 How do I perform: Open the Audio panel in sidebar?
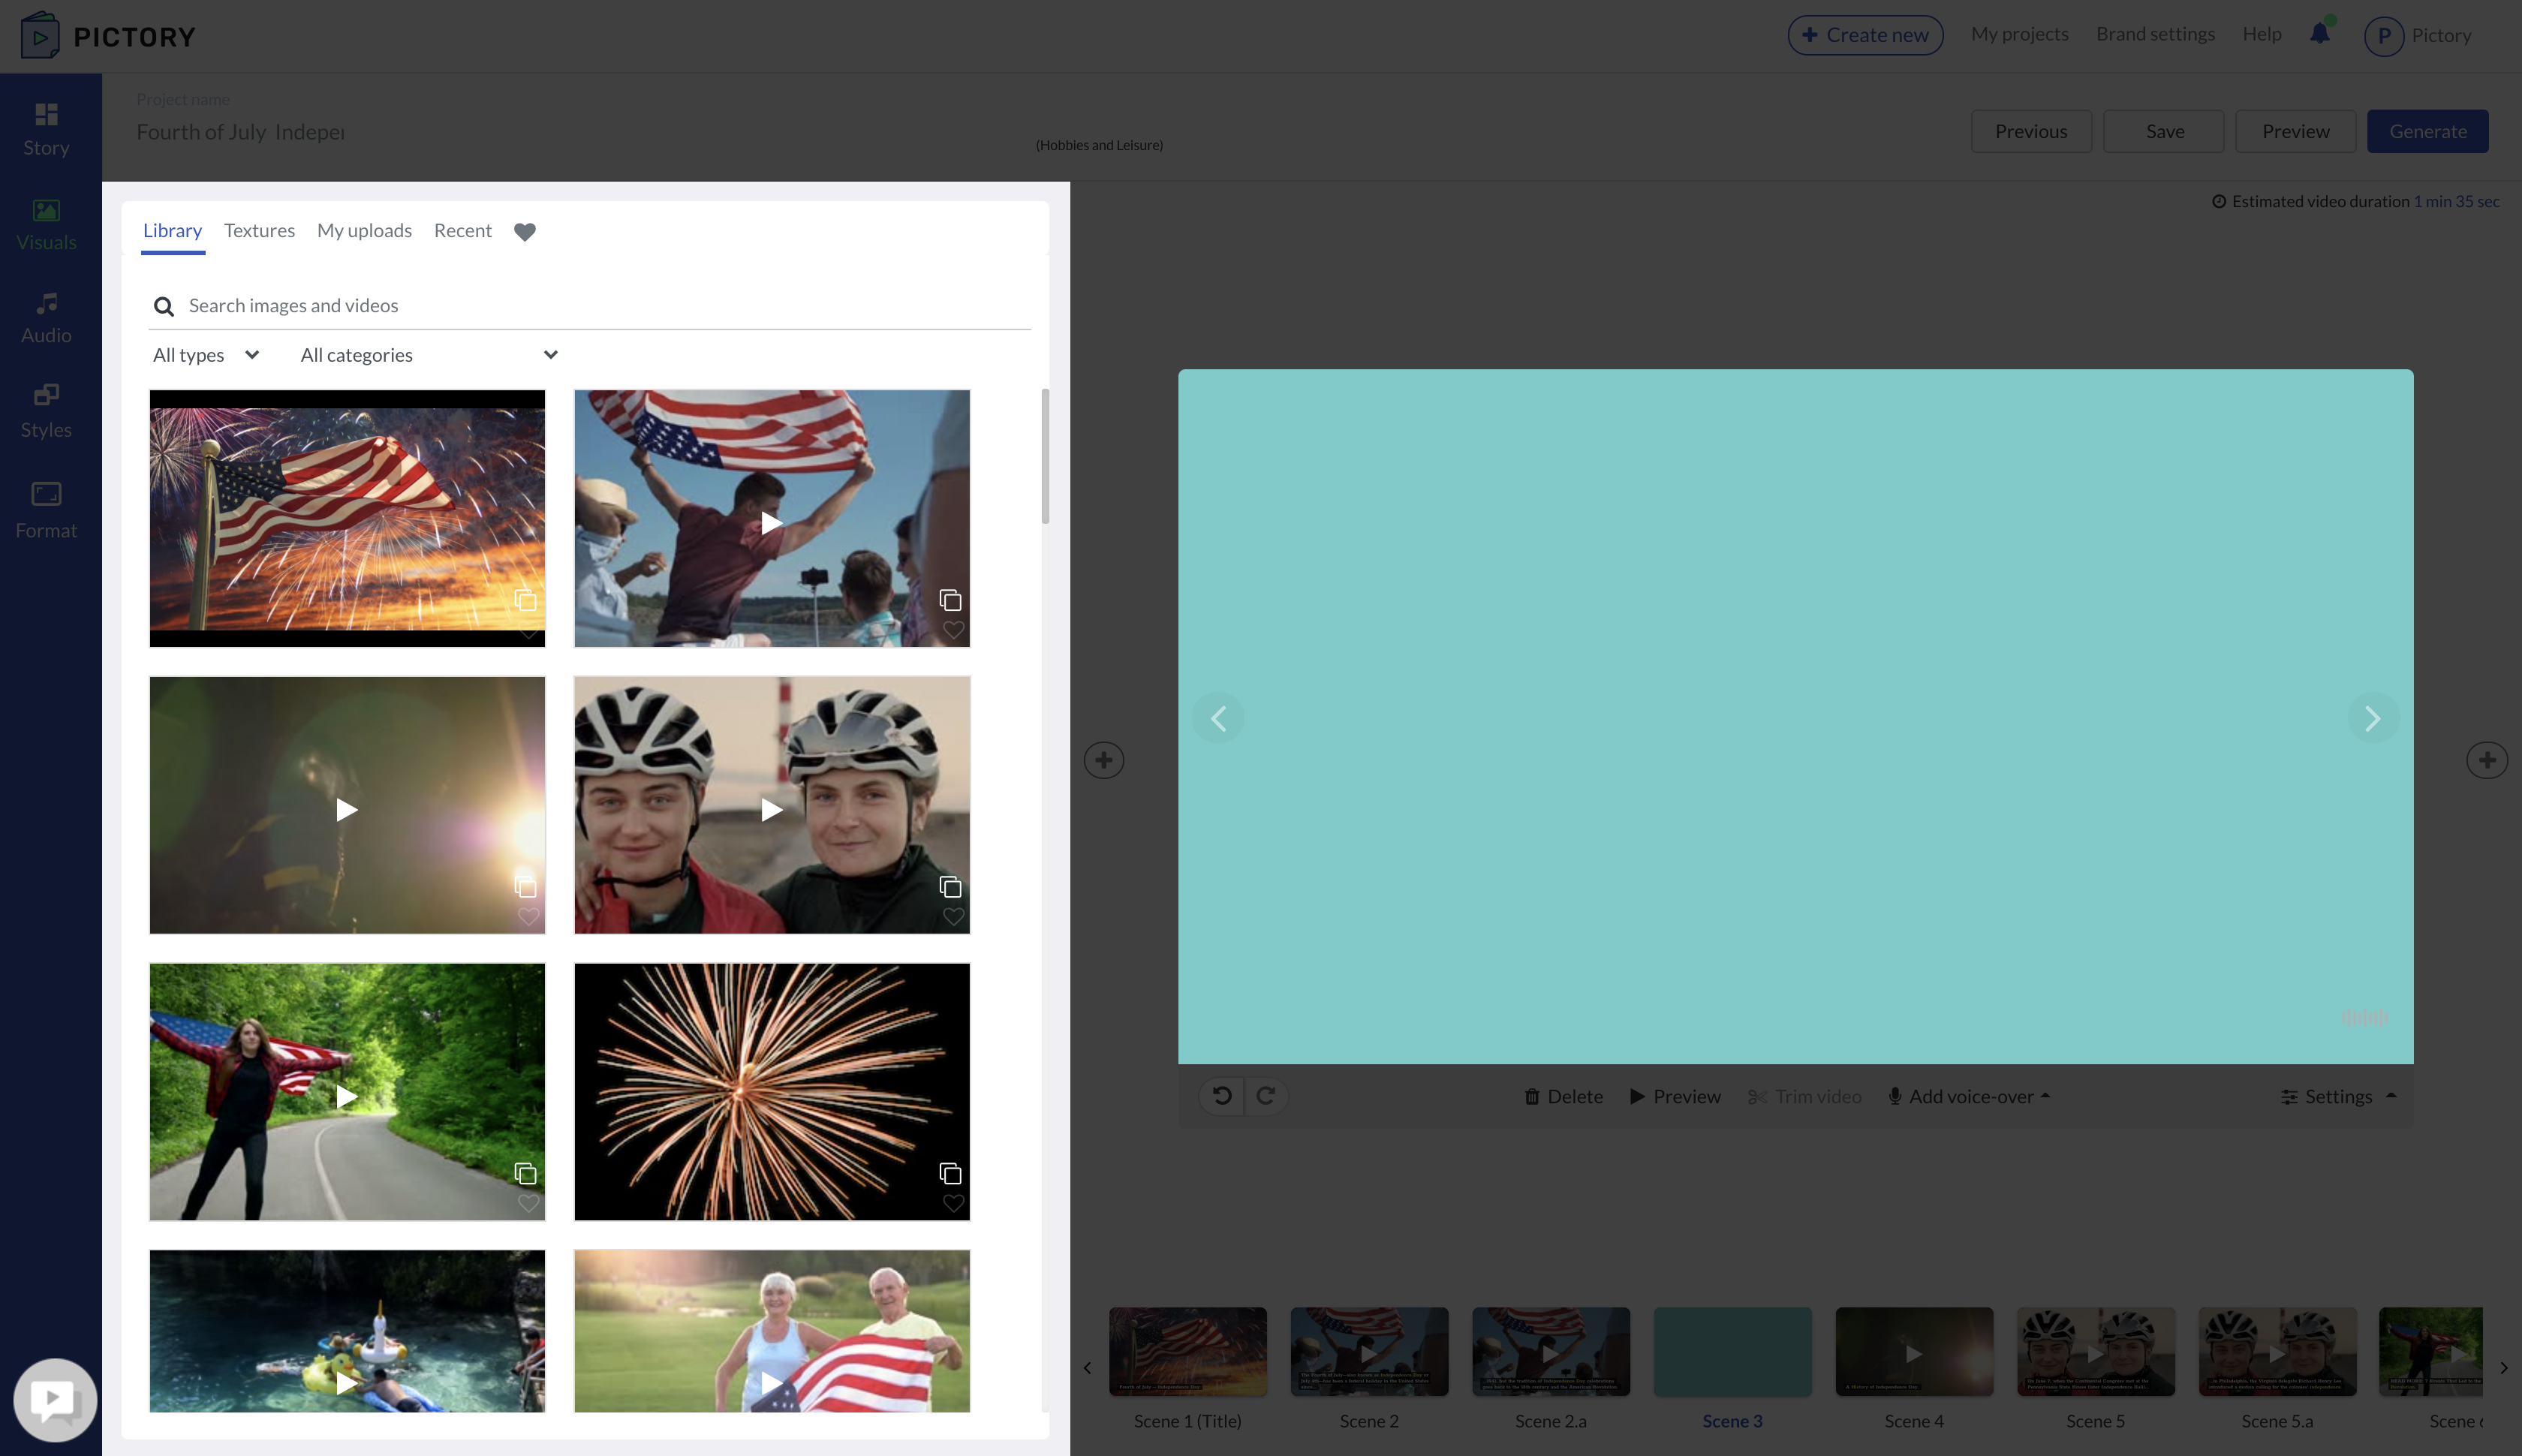[46, 318]
